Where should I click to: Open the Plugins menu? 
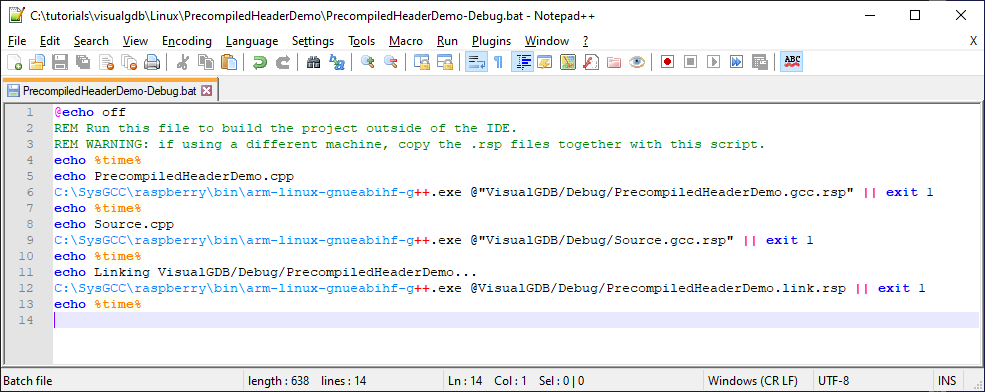pos(491,41)
